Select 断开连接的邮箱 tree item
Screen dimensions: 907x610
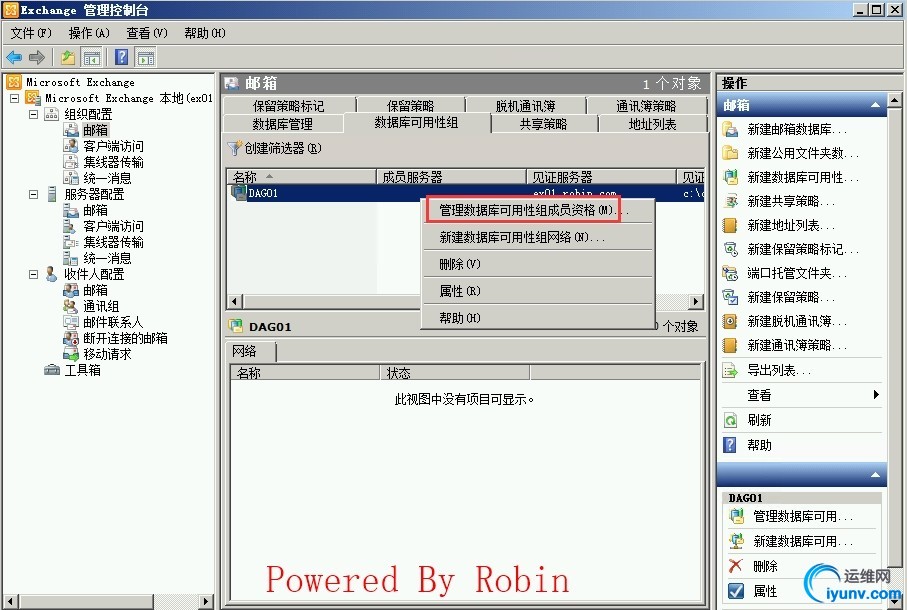click(x=126, y=338)
